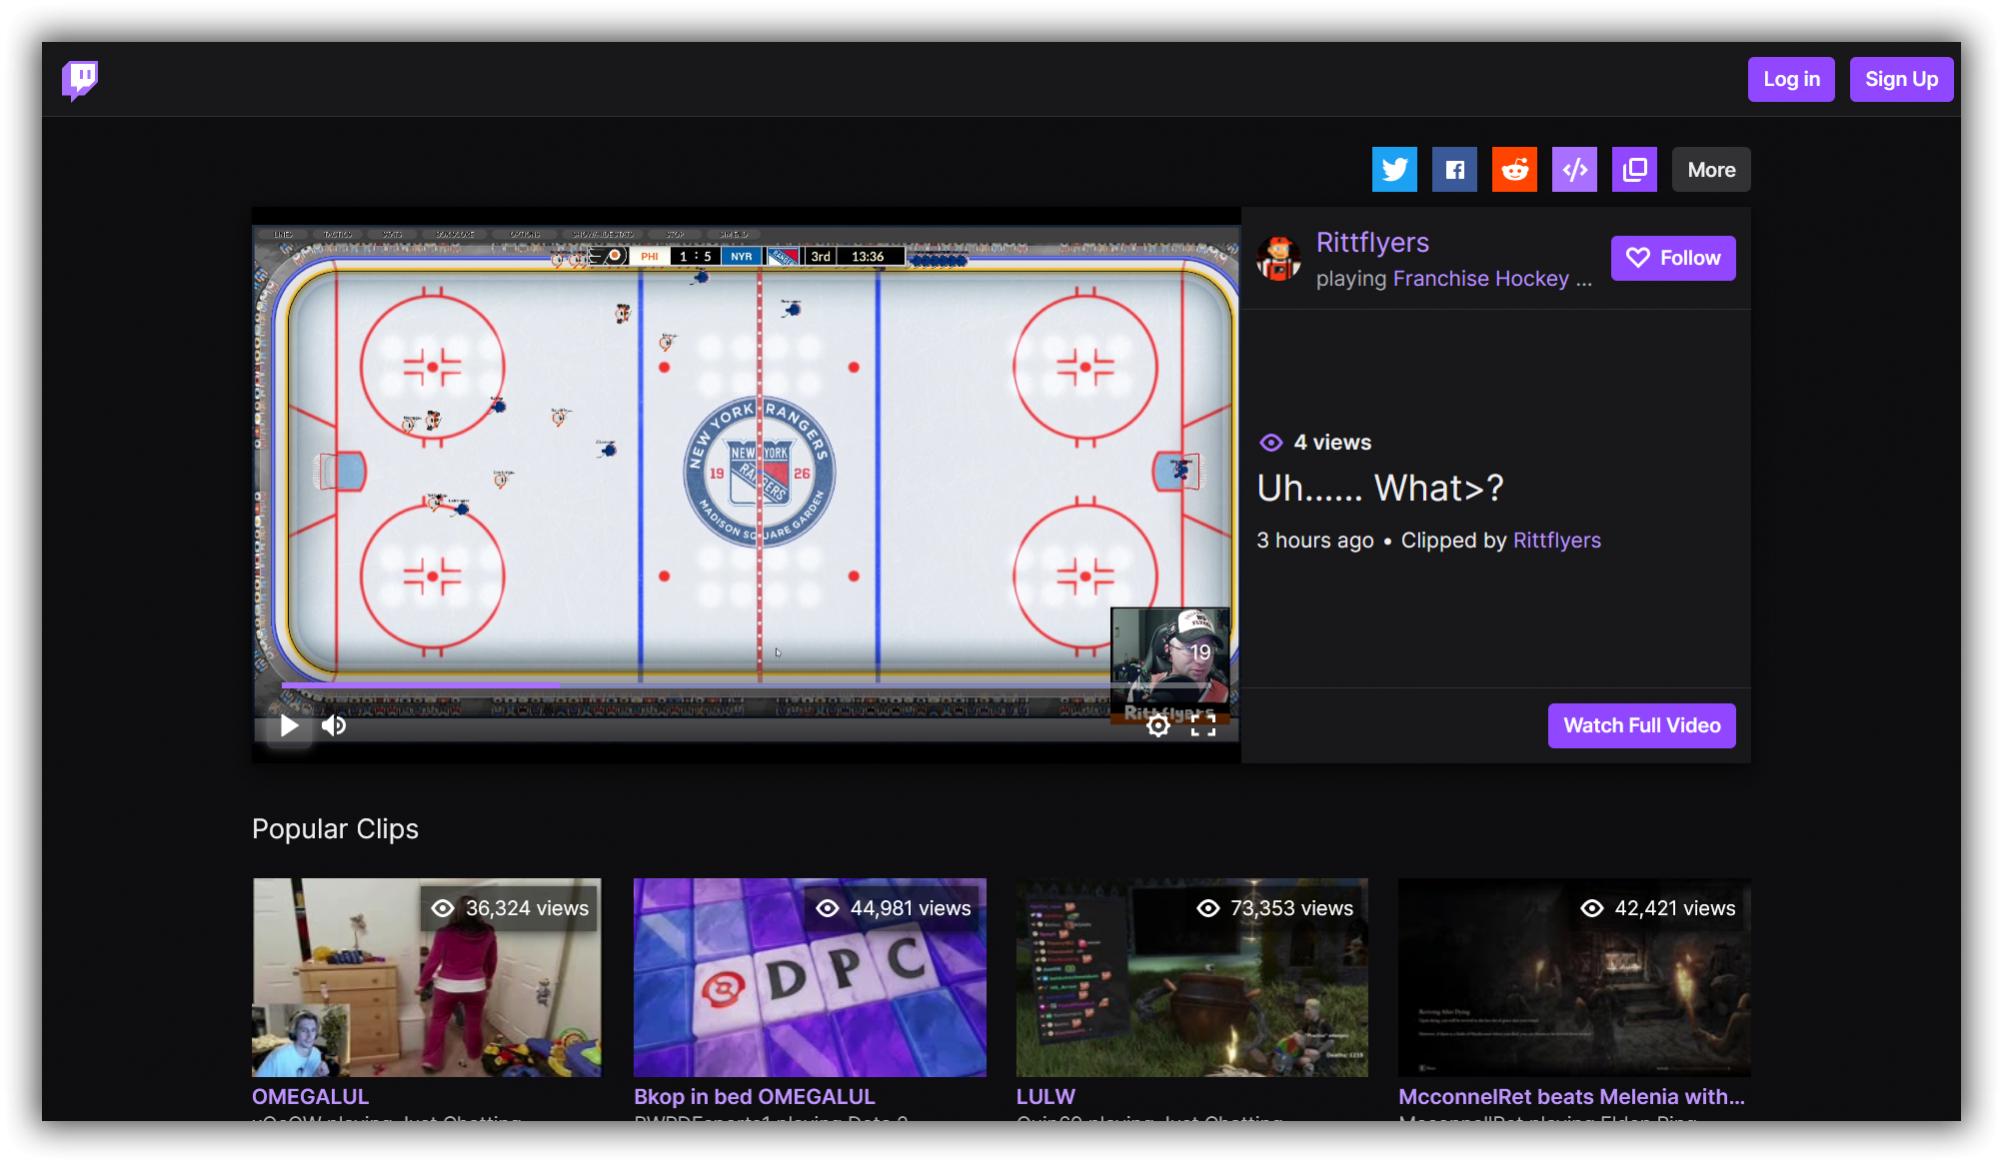2003x1163 pixels.
Task: Share clip on Twitter
Action: [x=1394, y=169]
